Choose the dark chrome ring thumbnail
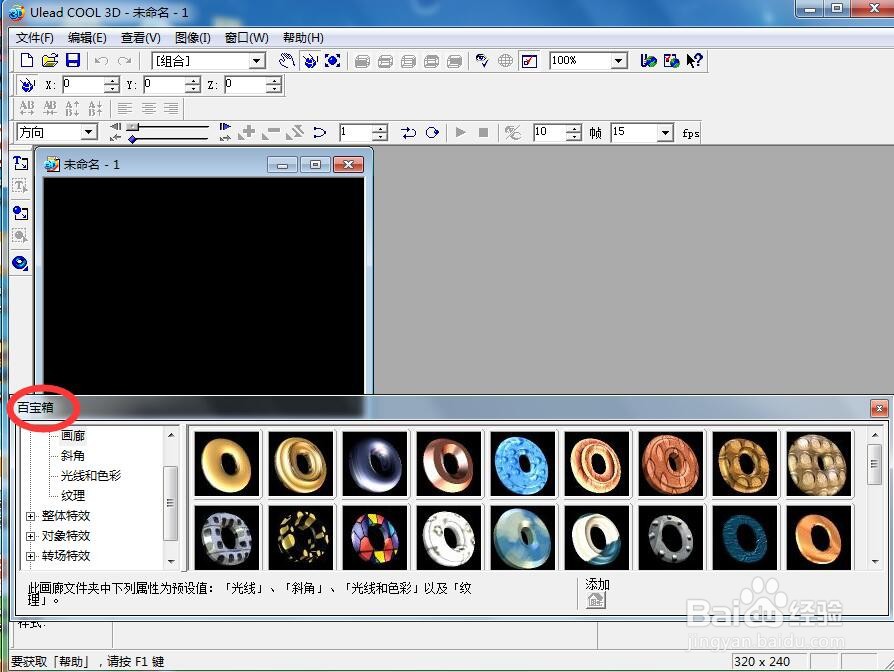 click(375, 464)
